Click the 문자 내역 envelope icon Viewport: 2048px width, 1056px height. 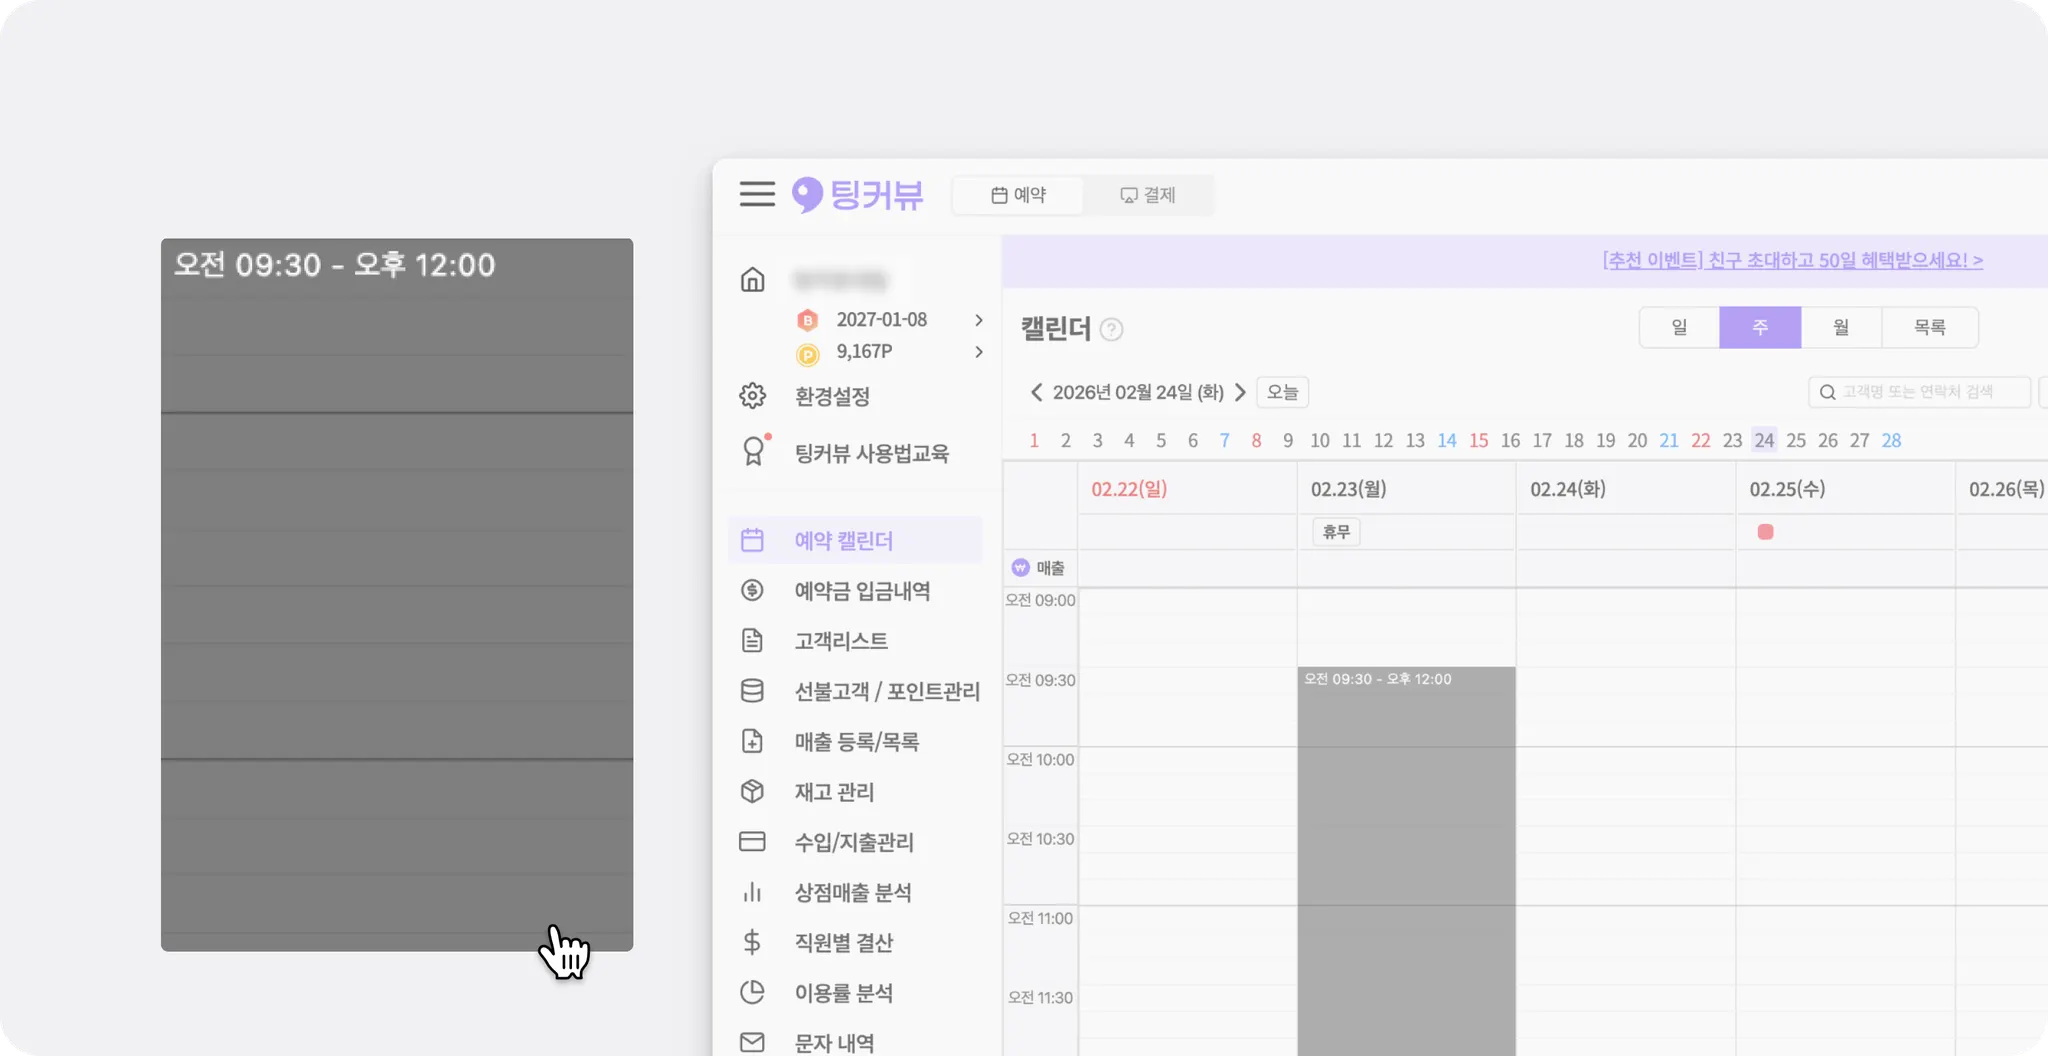click(x=752, y=1042)
